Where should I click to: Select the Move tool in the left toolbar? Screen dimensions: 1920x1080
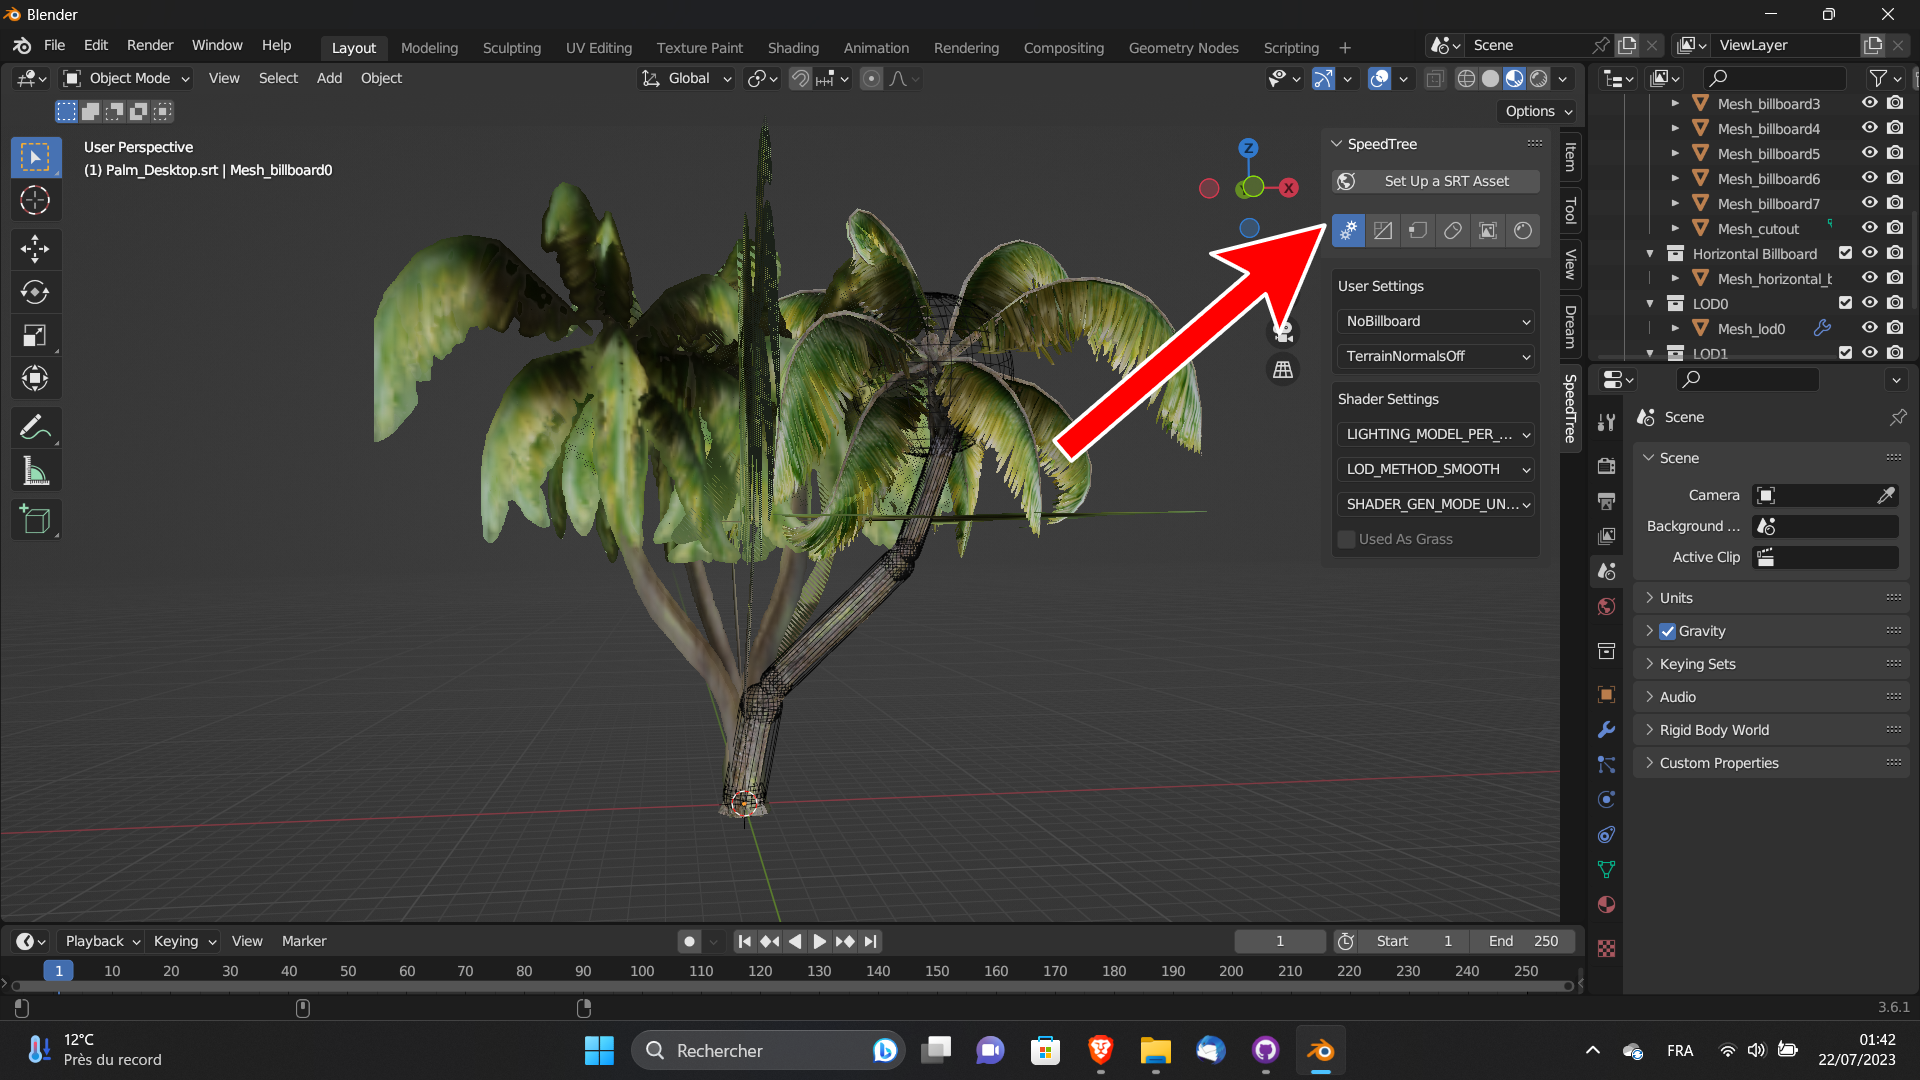[35, 249]
